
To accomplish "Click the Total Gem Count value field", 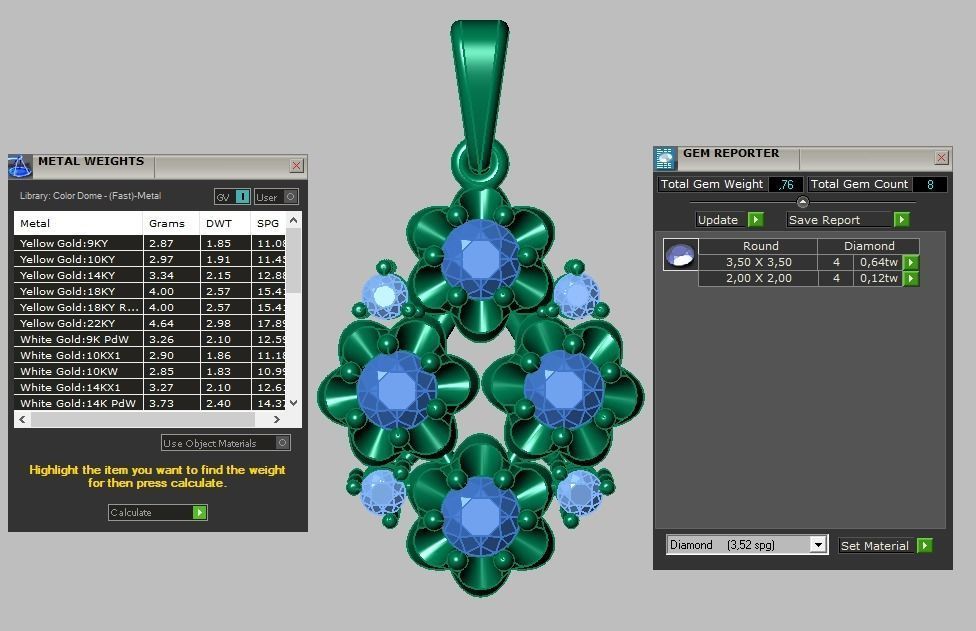I will tap(930, 184).
